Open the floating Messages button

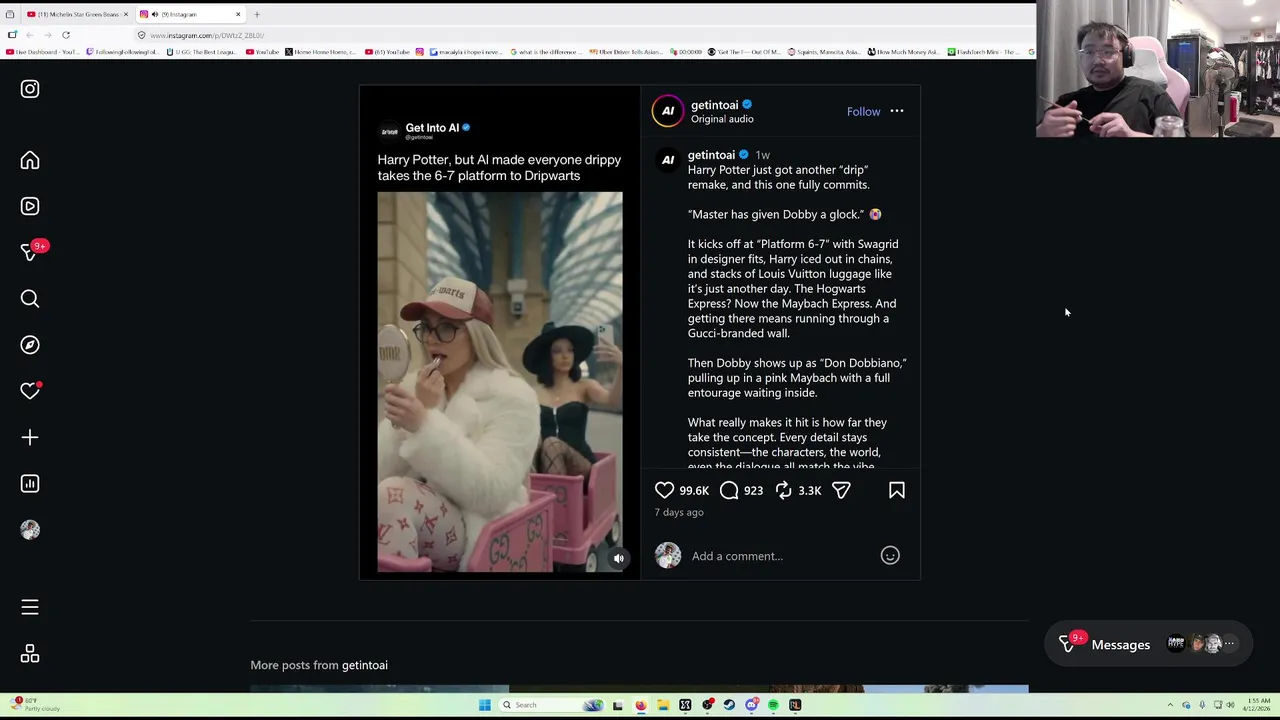(1148, 645)
